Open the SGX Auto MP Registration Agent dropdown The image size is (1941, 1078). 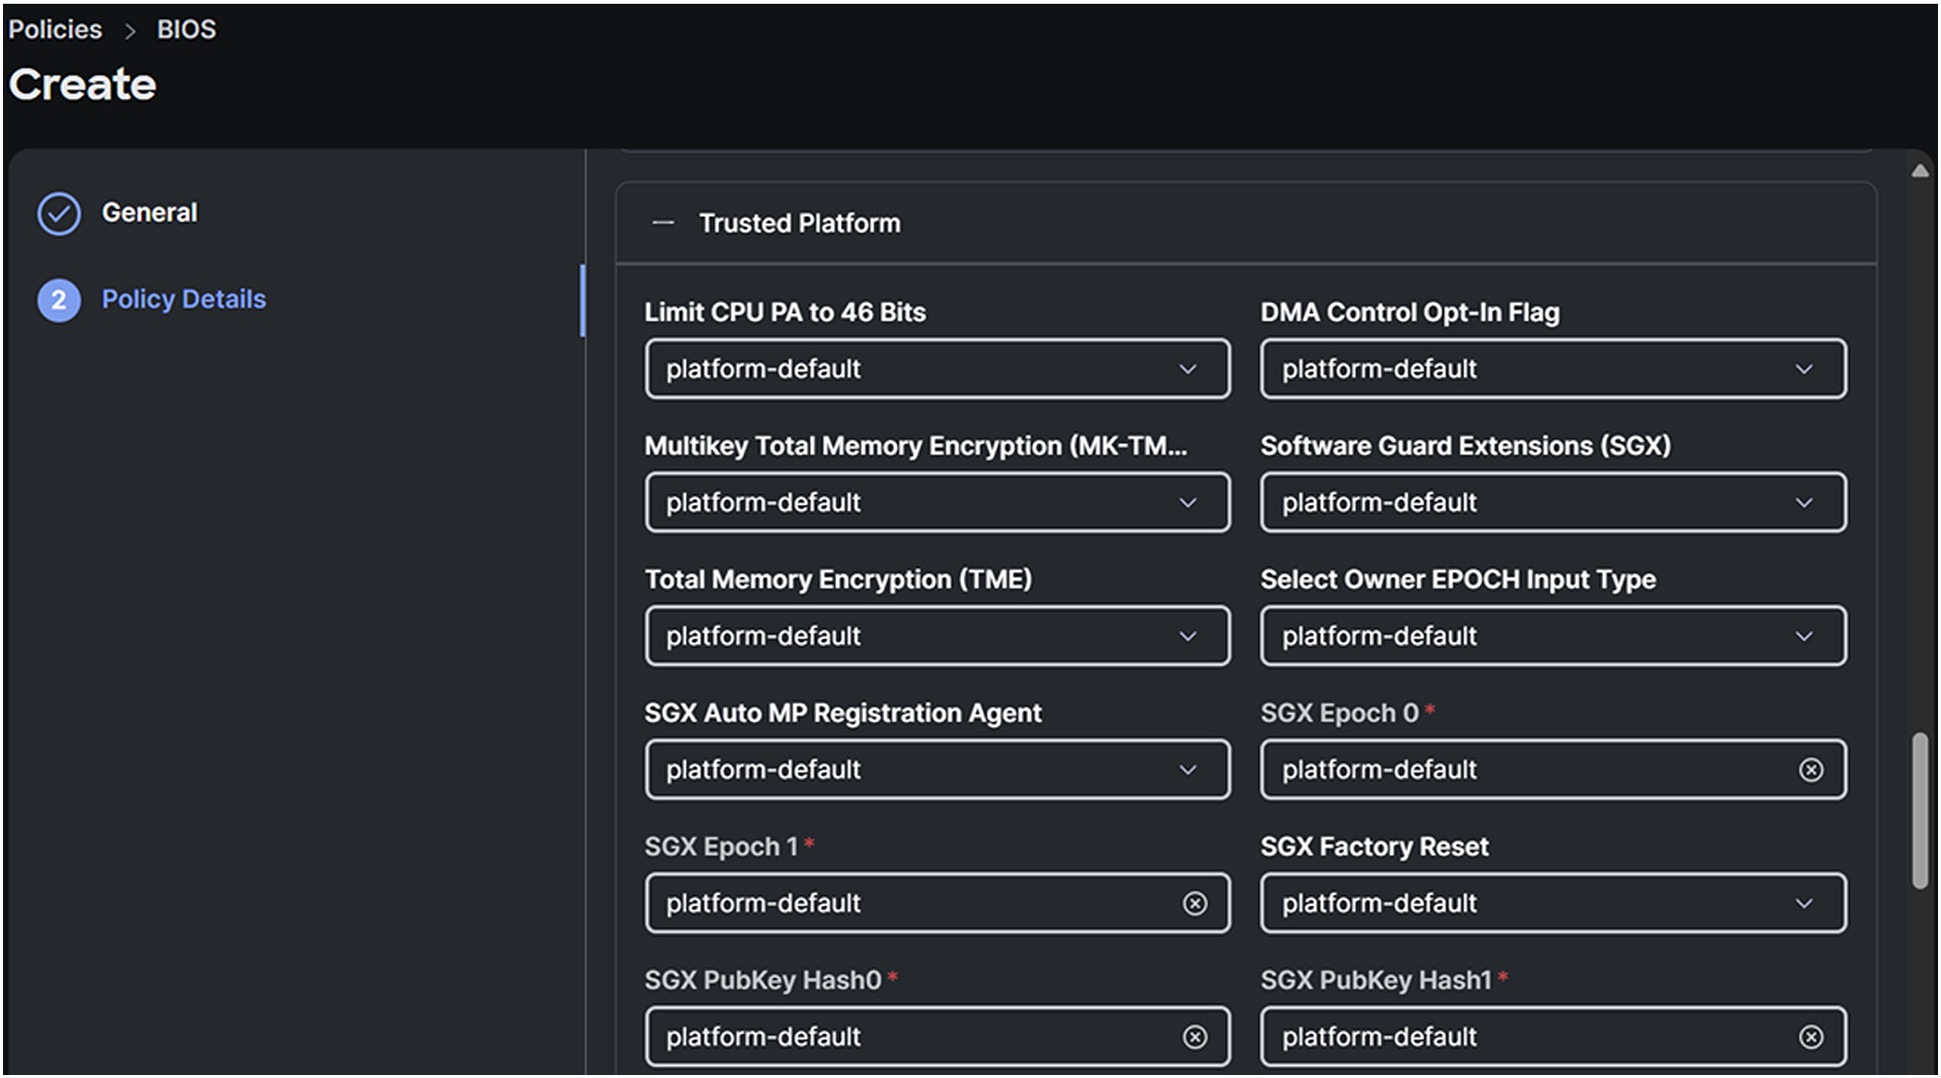tap(1188, 770)
